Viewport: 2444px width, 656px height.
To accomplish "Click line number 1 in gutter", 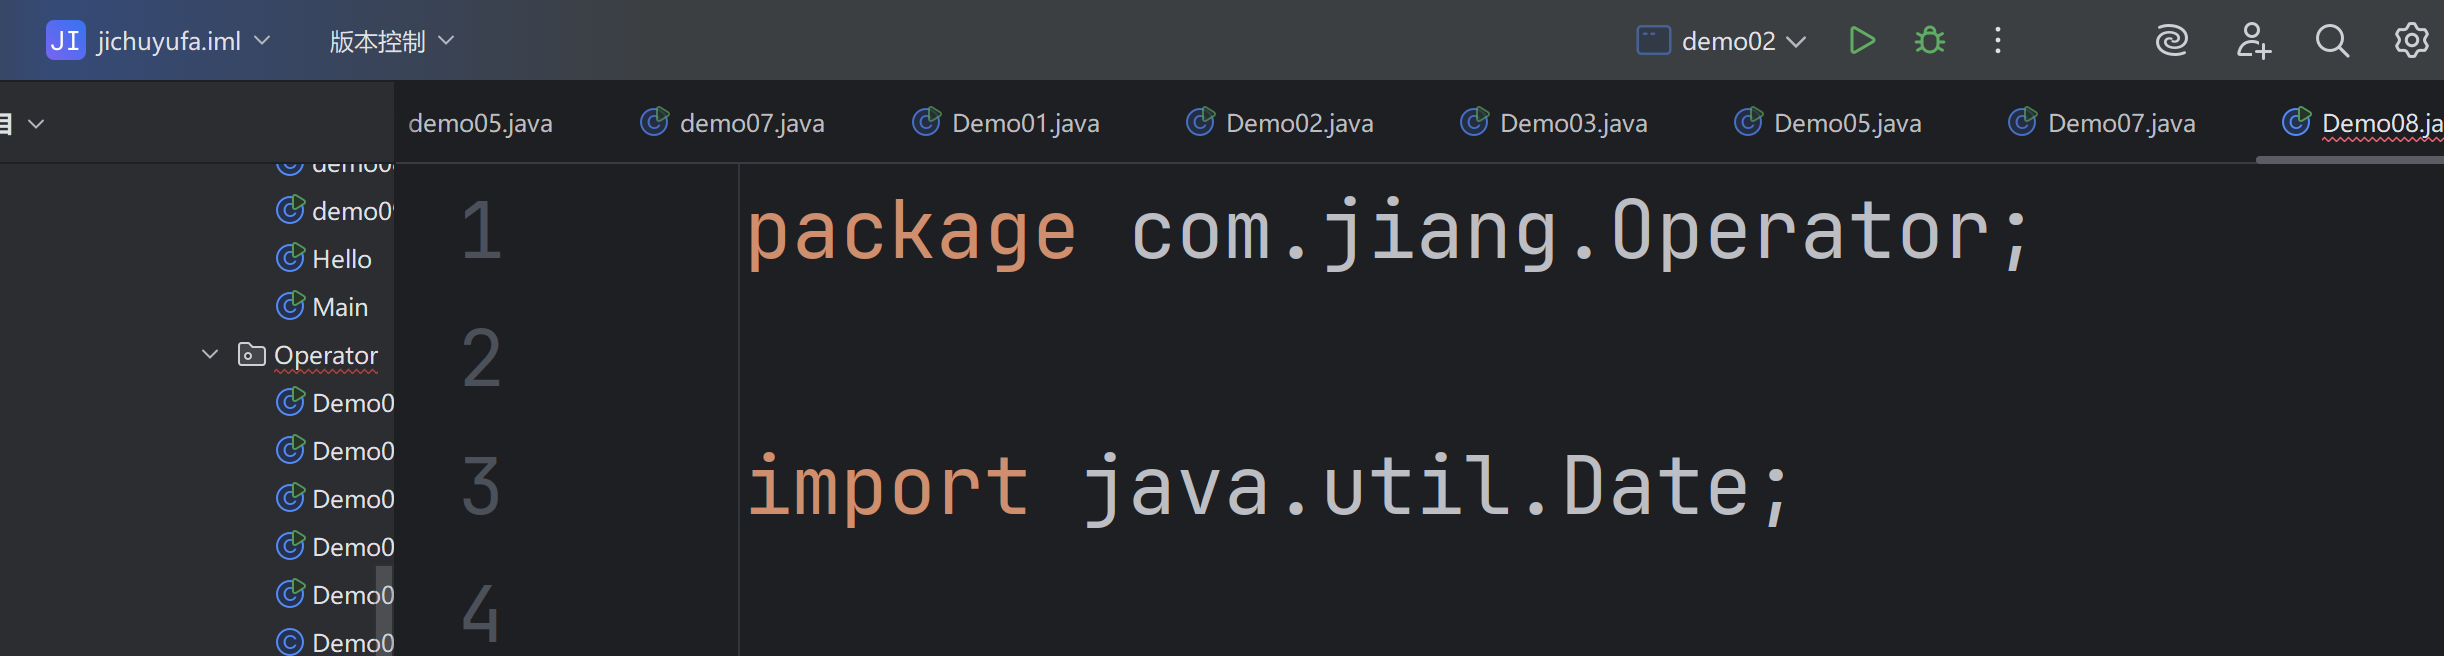I will pyautogui.click(x=482, y=231).
